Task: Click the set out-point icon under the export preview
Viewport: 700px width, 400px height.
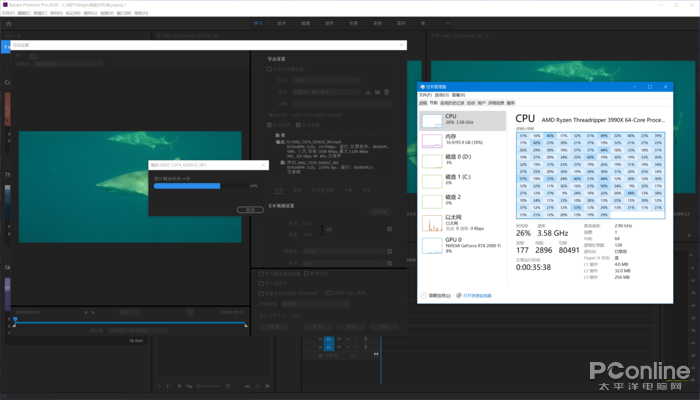Action: (93, 312)
